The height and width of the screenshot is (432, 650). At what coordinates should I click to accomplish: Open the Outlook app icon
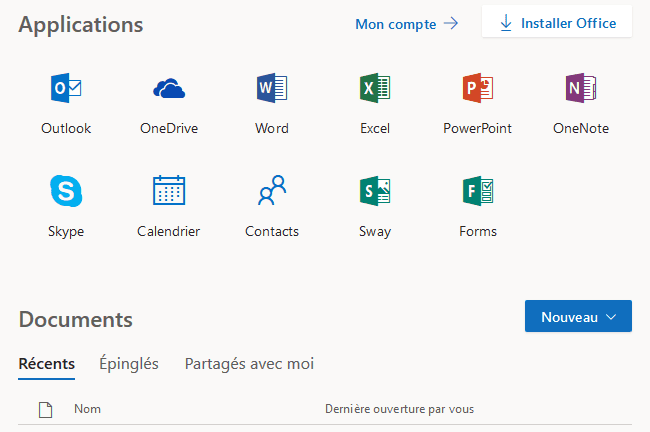66,88
